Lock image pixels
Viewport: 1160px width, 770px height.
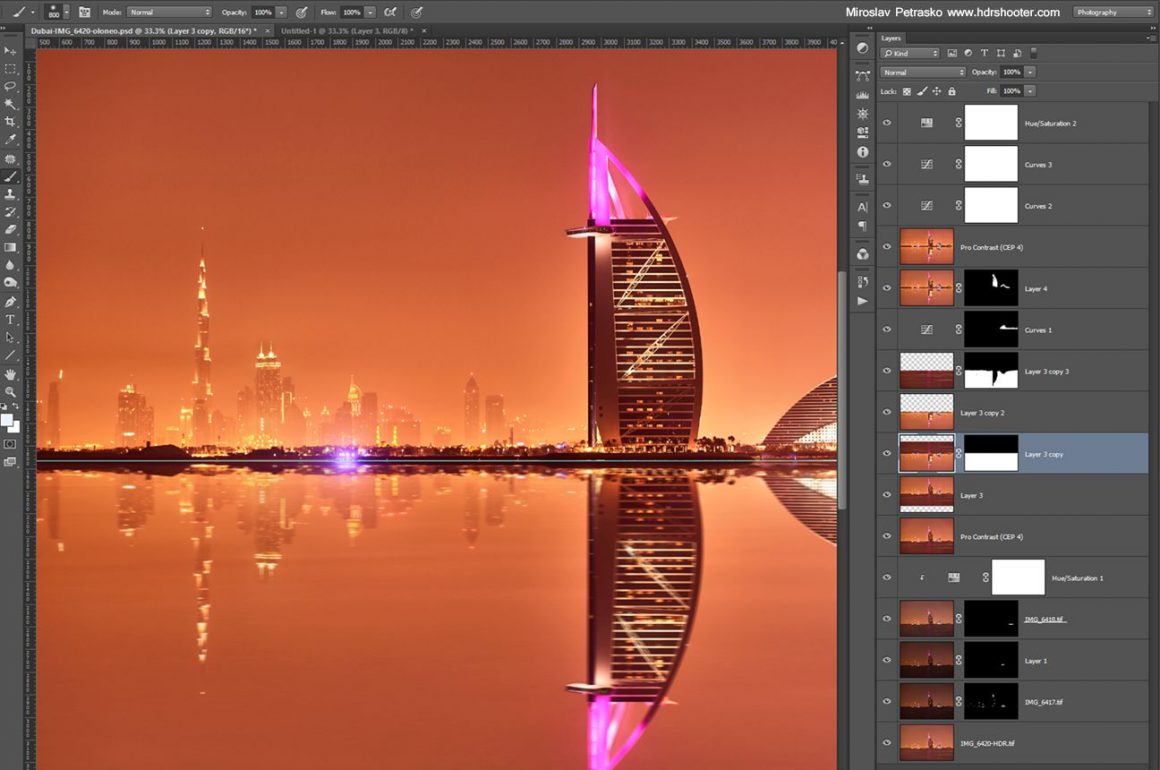(x=922, y=92)
